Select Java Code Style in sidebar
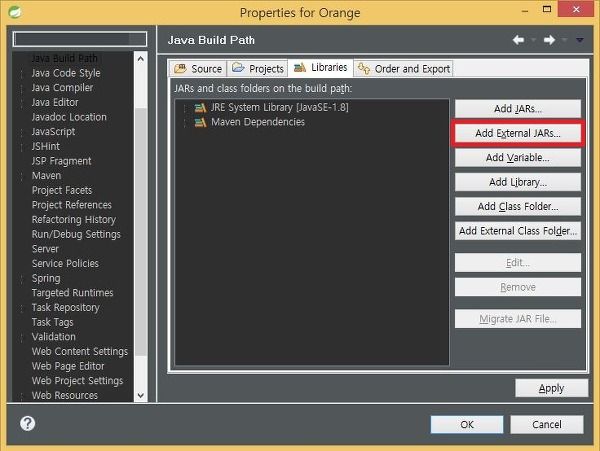The width and height of the screenshot is (600, 451). point(66,73)
